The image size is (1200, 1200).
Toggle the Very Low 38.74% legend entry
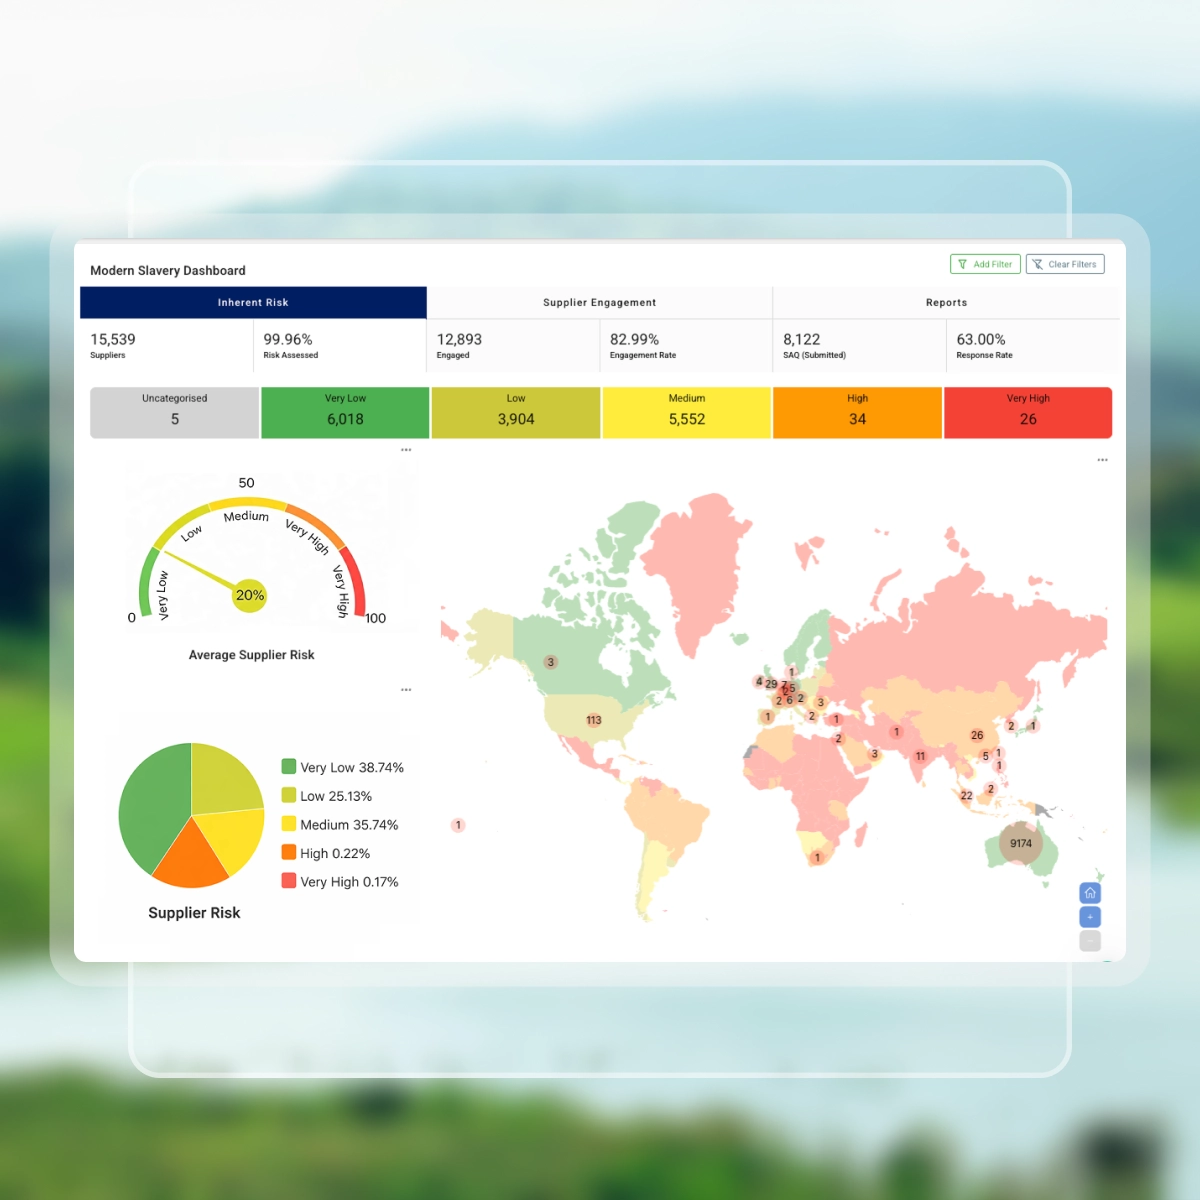pos(343,767)
